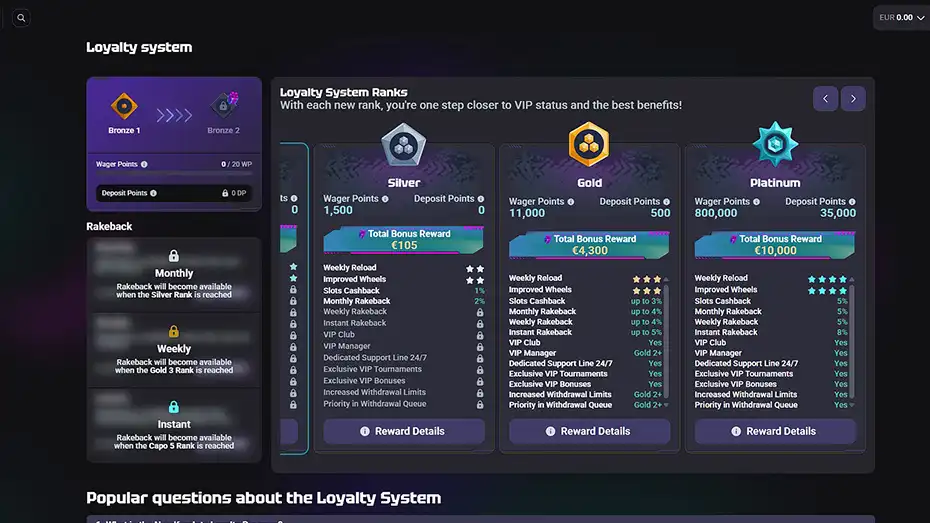Open the EUR 0.00 balance dropdown
The width and height of the screenshot is (930, 523).
tap(901, 18)
